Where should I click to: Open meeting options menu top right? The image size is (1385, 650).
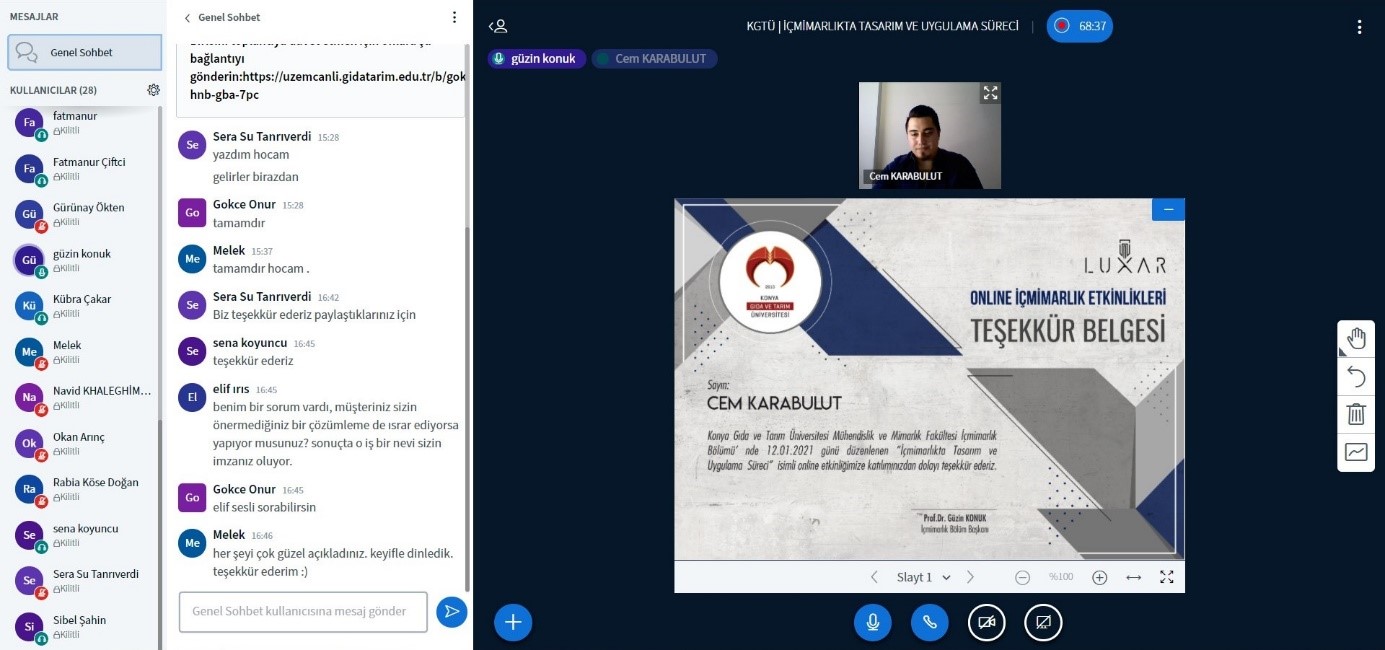tap(1359, 27)
